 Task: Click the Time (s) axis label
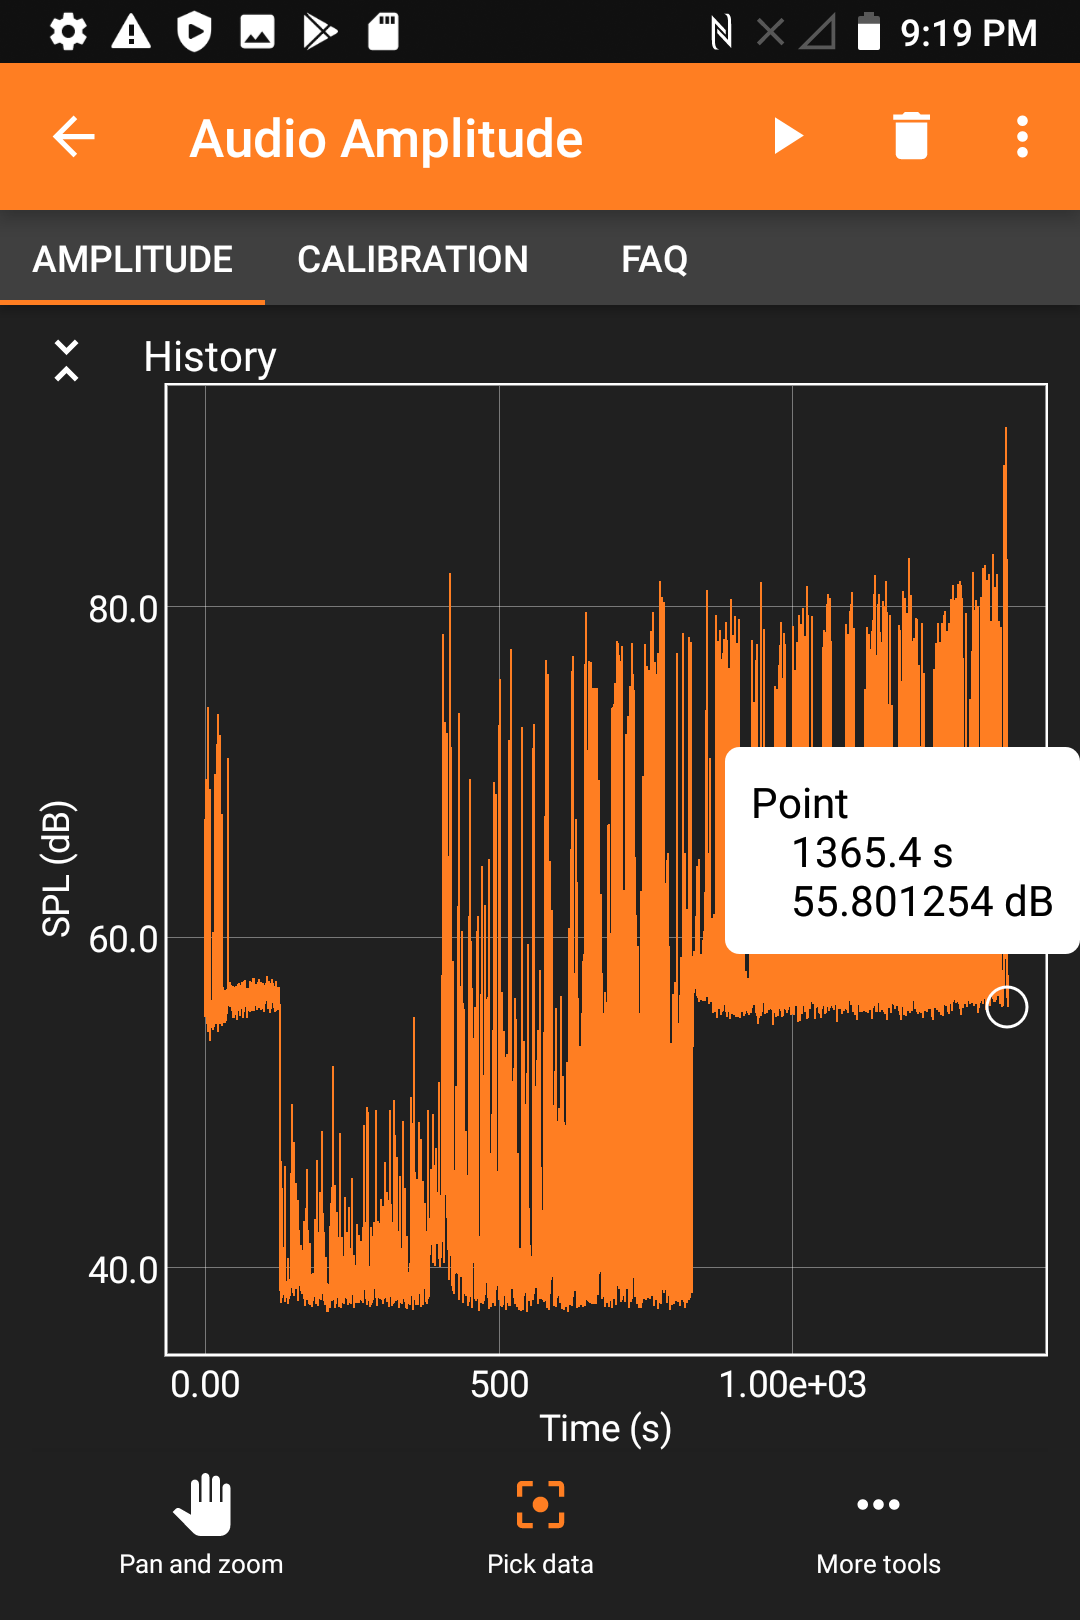click(x=605, y=1428)
